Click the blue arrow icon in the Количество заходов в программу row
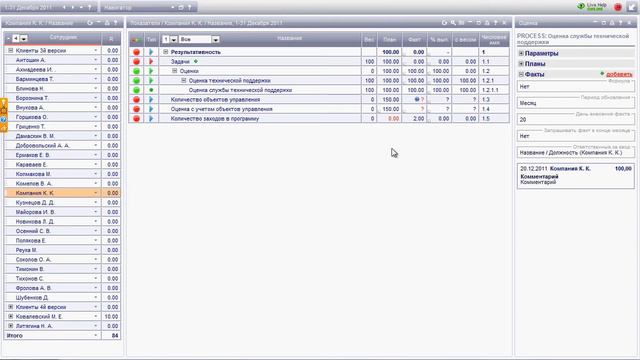Viewport: 640px width, 360px height. 151,118
